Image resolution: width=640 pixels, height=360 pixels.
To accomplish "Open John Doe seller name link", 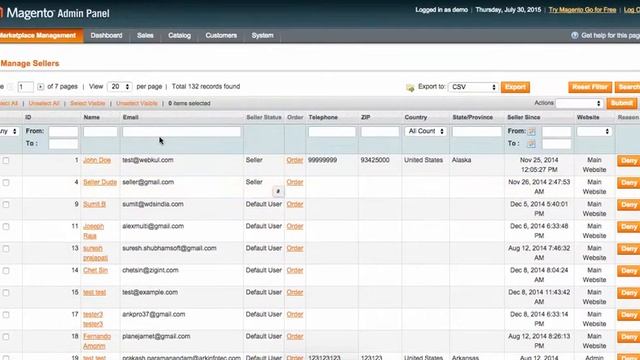I will click(97, 160).
